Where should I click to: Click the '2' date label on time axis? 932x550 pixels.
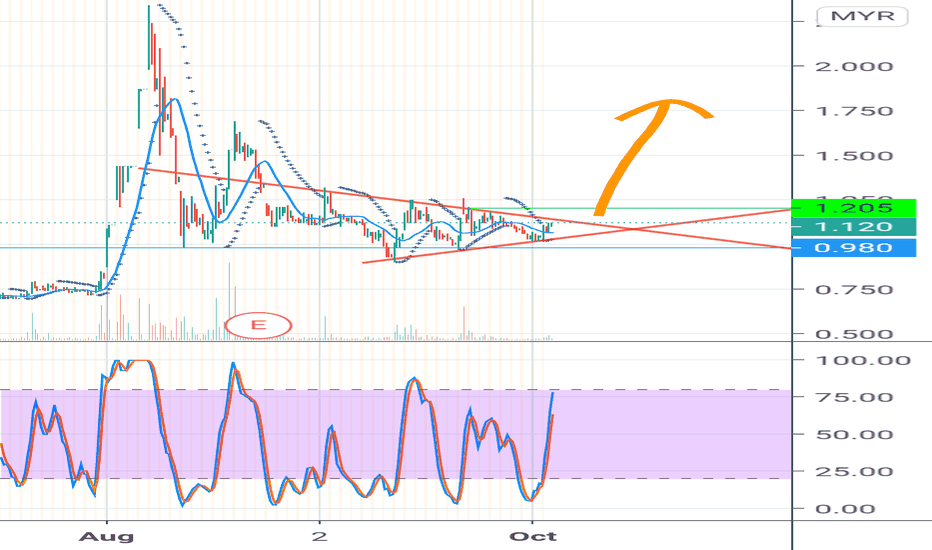pyautogui.click(x=320, y=536)
